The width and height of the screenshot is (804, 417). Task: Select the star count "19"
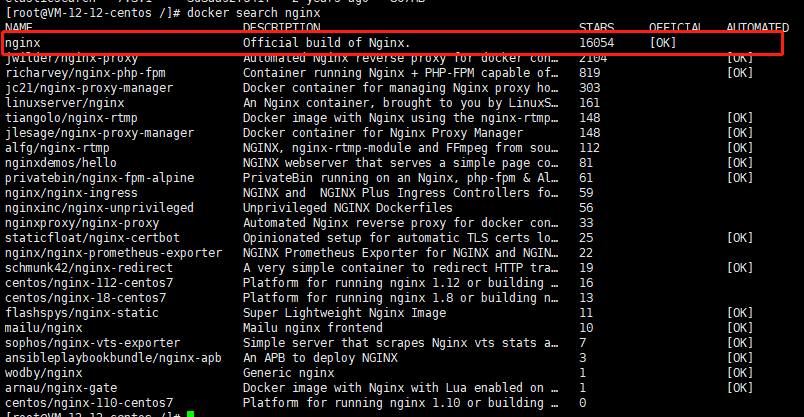(x=586, y=268)
